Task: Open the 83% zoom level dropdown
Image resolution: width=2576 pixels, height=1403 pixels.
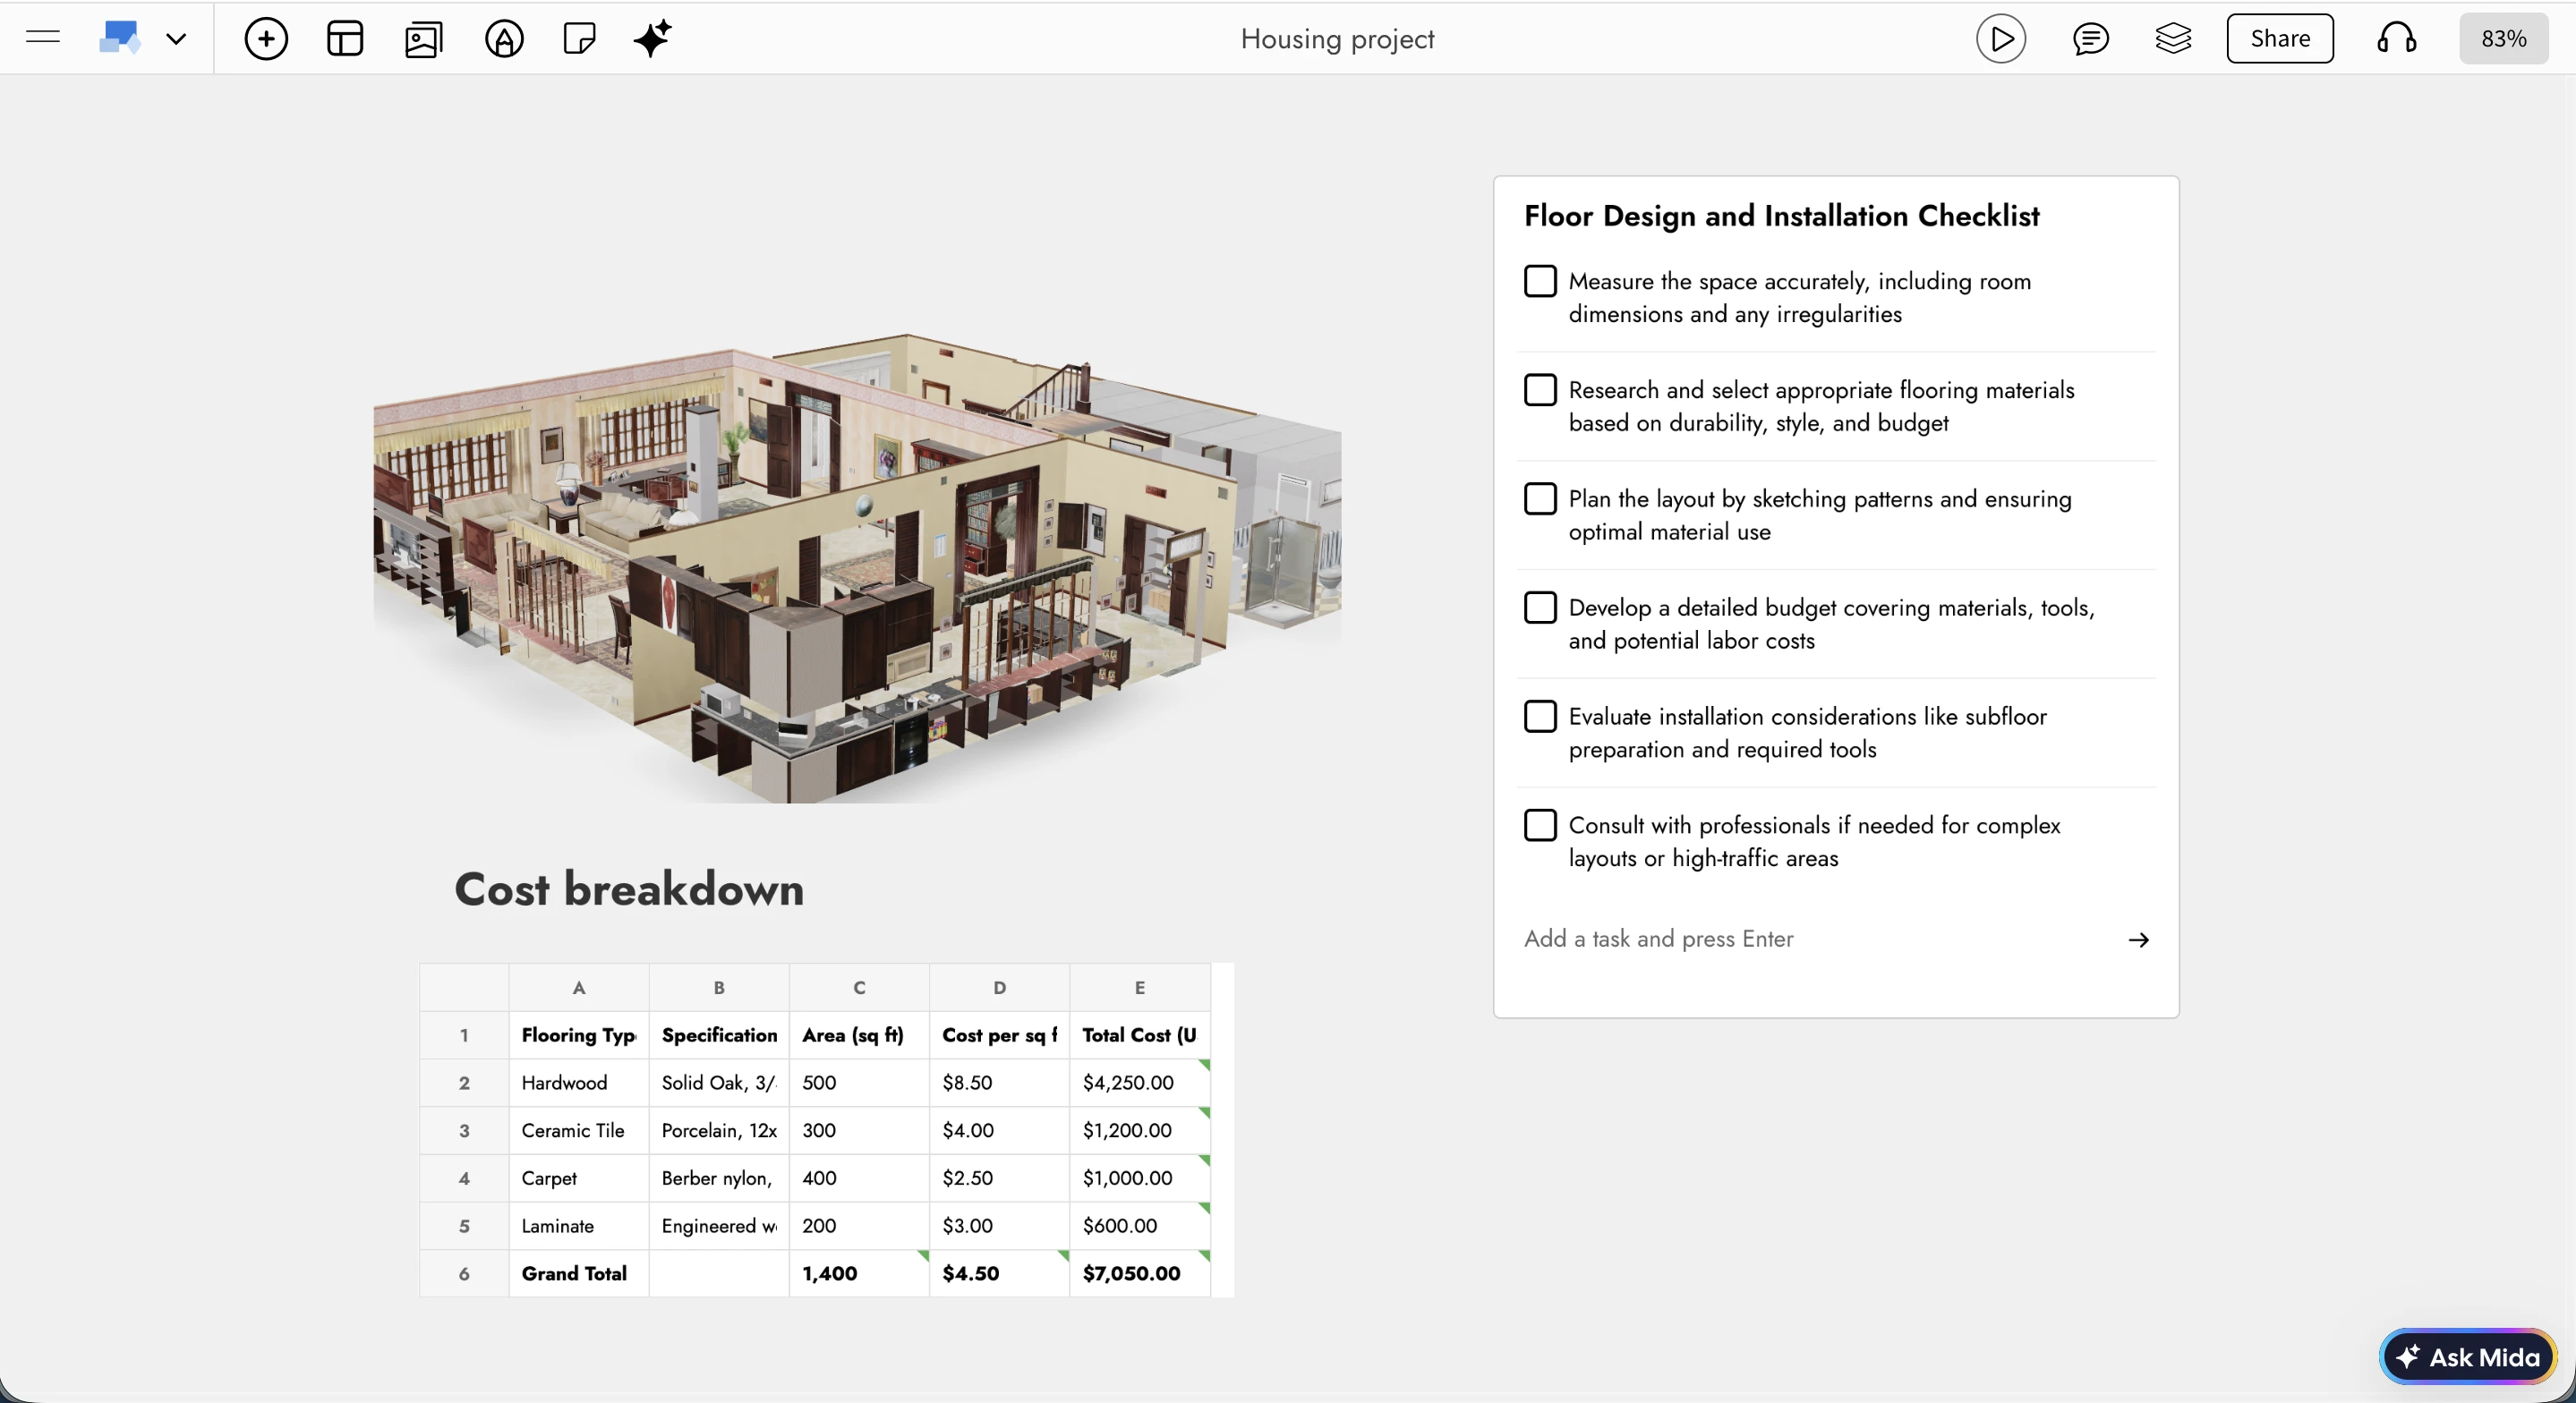Action: pyautogui.click(x=2503, y=39)
